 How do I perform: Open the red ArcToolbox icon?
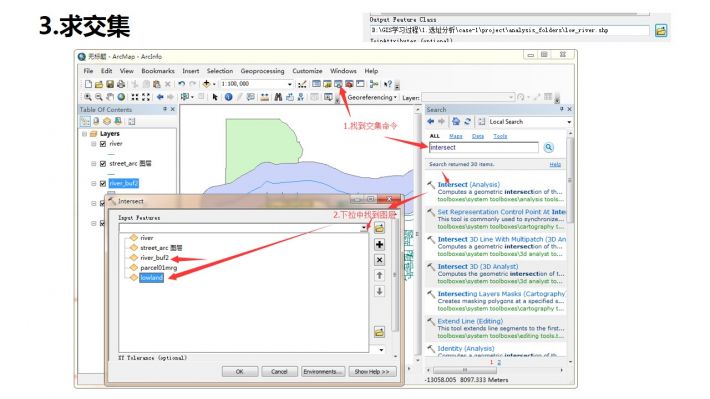[349, 84]
